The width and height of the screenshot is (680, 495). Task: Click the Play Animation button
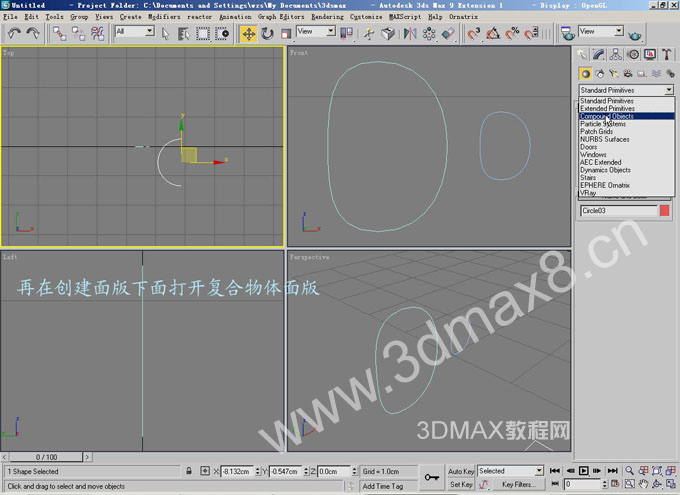tap(584, 471)
